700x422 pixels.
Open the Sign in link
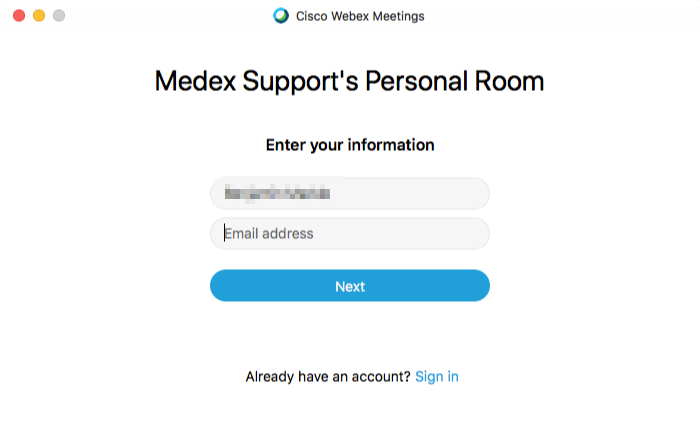click(437, 377)
